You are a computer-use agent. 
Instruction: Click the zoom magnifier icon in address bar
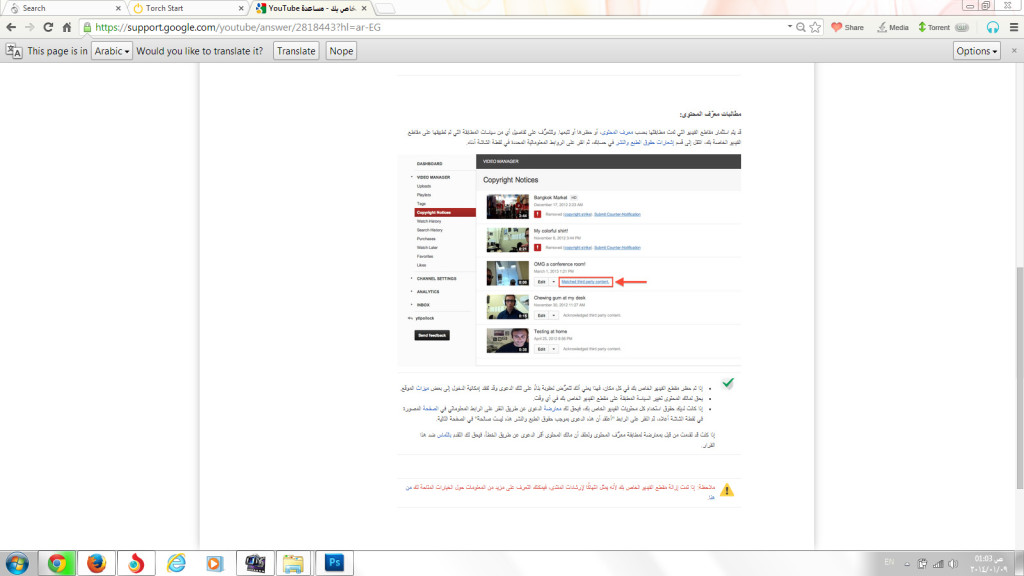(x=801, y=27)
